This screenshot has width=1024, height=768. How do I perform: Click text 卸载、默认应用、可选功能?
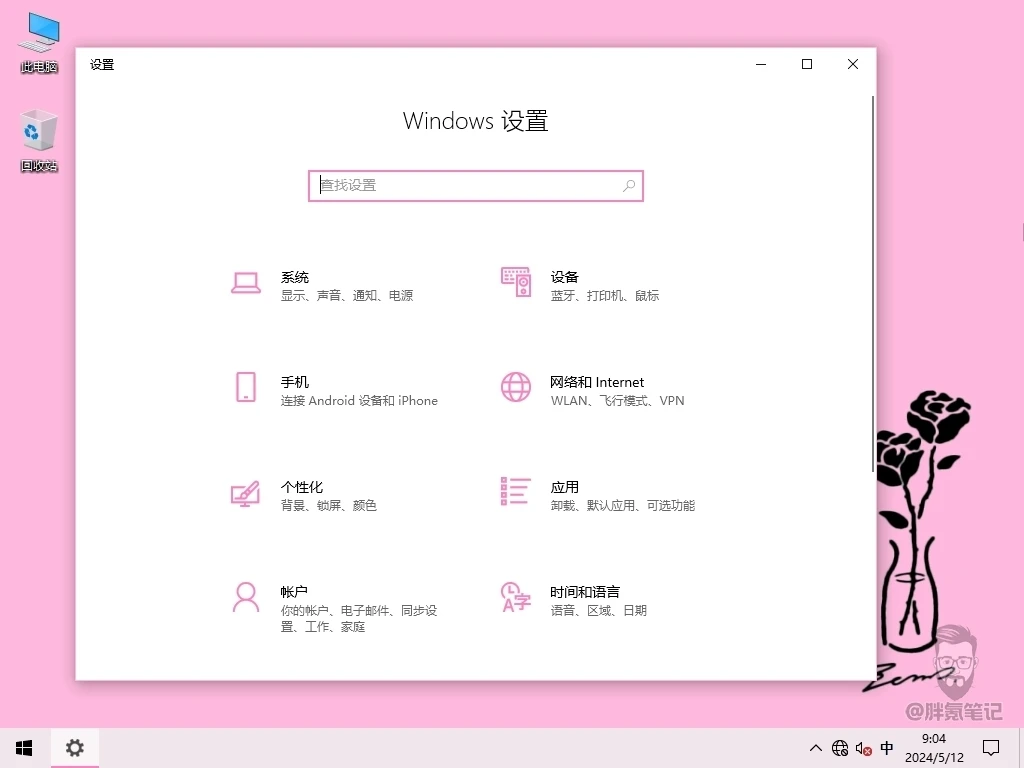[622, 505]
